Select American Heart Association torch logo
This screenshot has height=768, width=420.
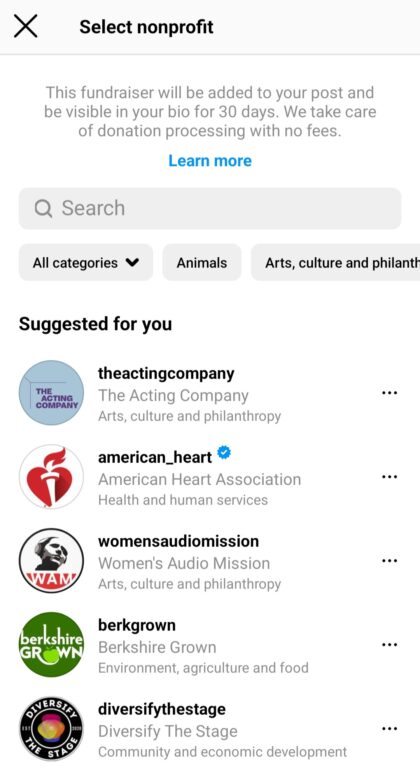pos(51,477)
